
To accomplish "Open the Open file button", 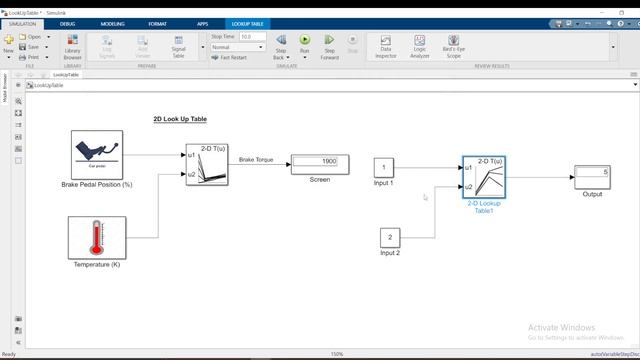I will click(30, 37).
